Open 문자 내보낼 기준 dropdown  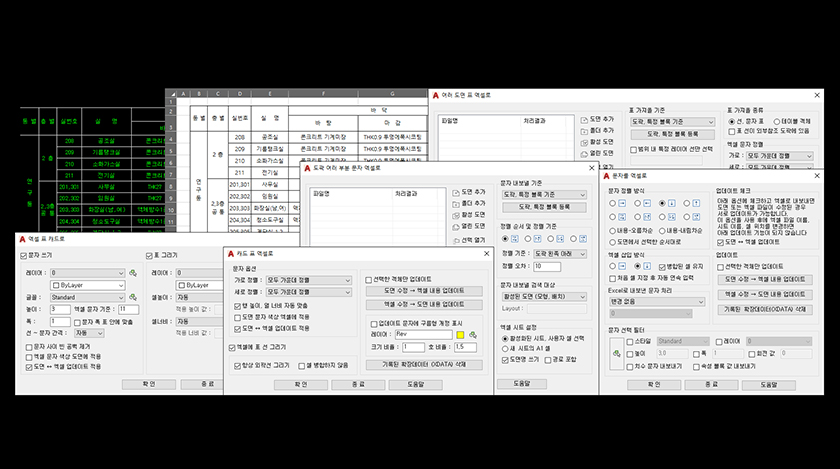point(544,195)
